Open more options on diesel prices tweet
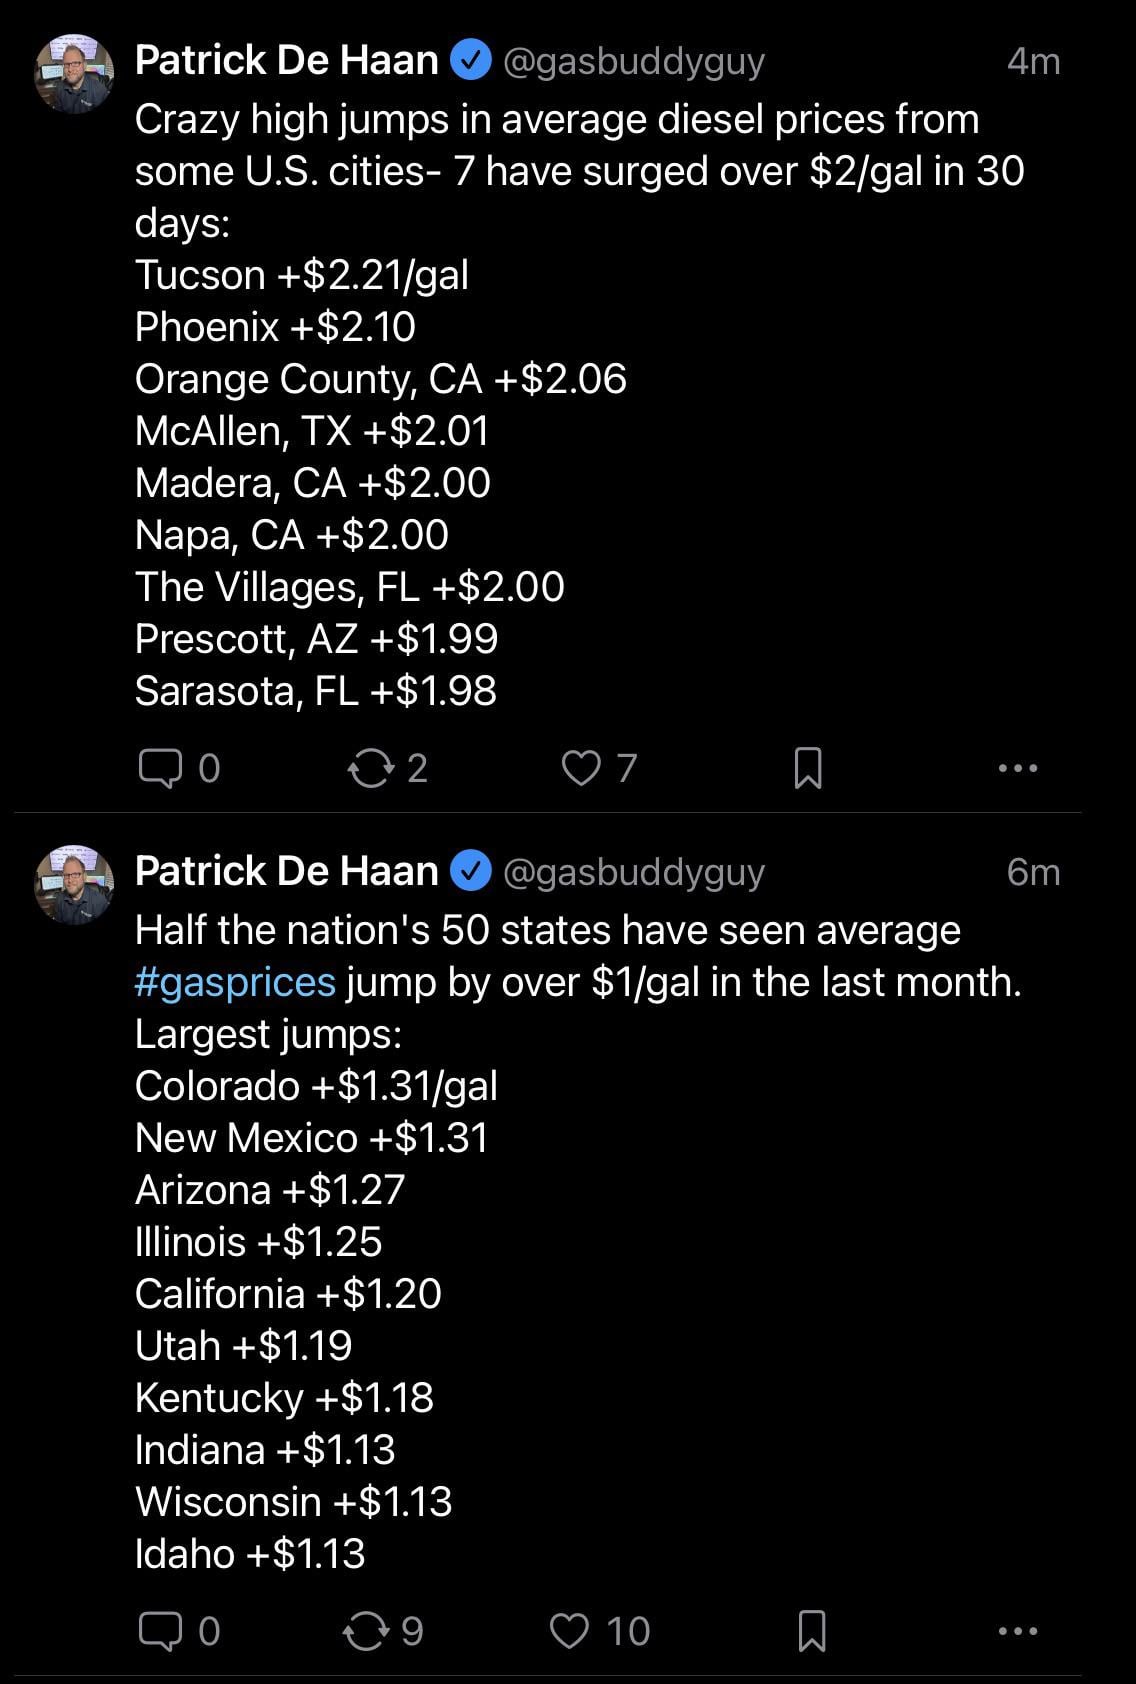The height and width of the screenshot is (1684, 1136). tap(1018, 768)
